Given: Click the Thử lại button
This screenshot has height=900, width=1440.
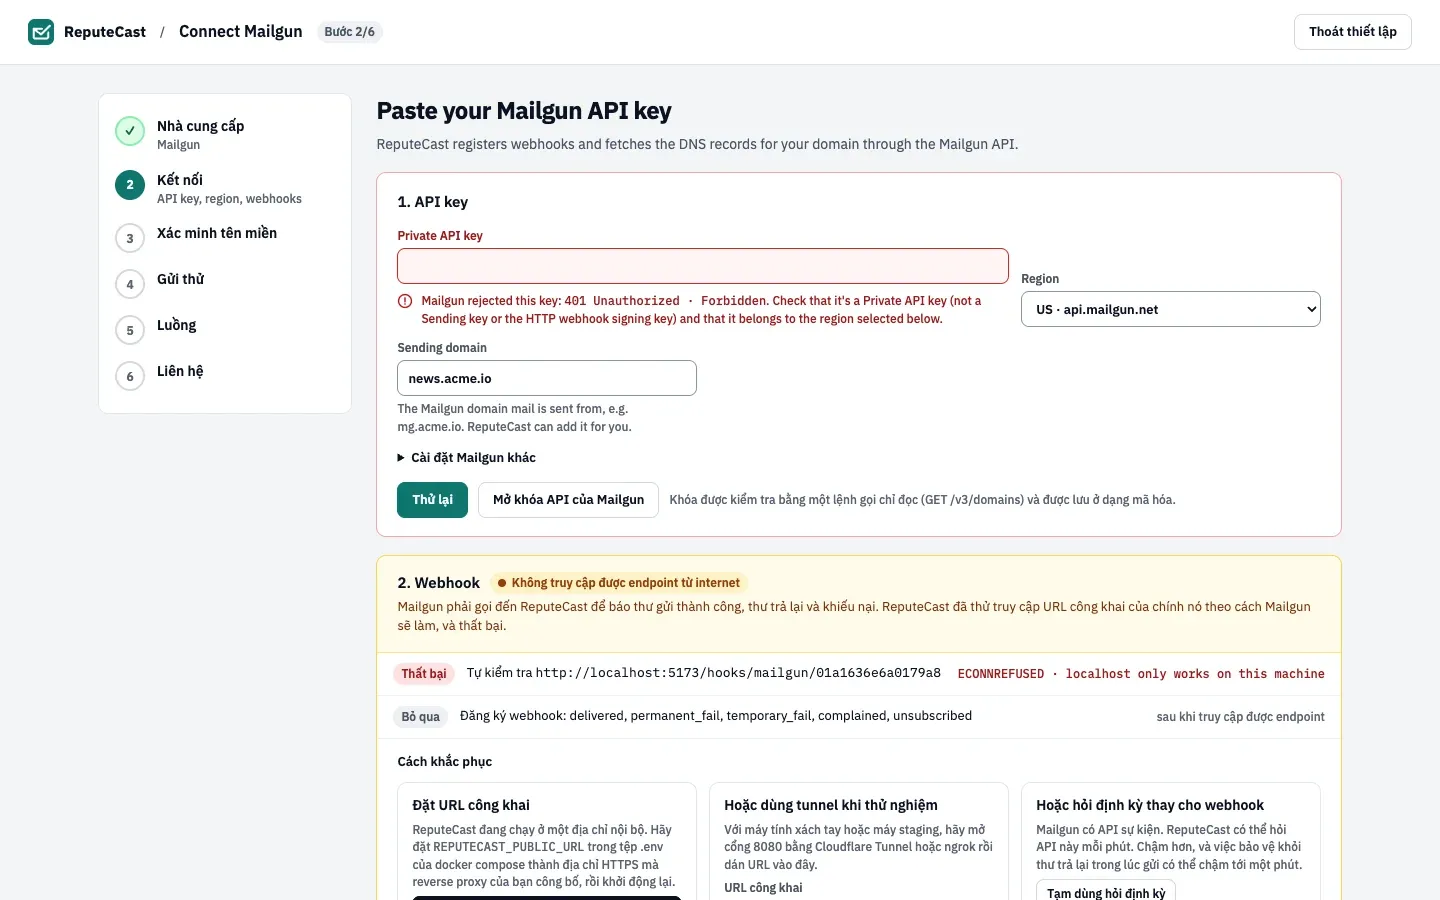Looking at the screenshot, I should (x=432, y=500).
